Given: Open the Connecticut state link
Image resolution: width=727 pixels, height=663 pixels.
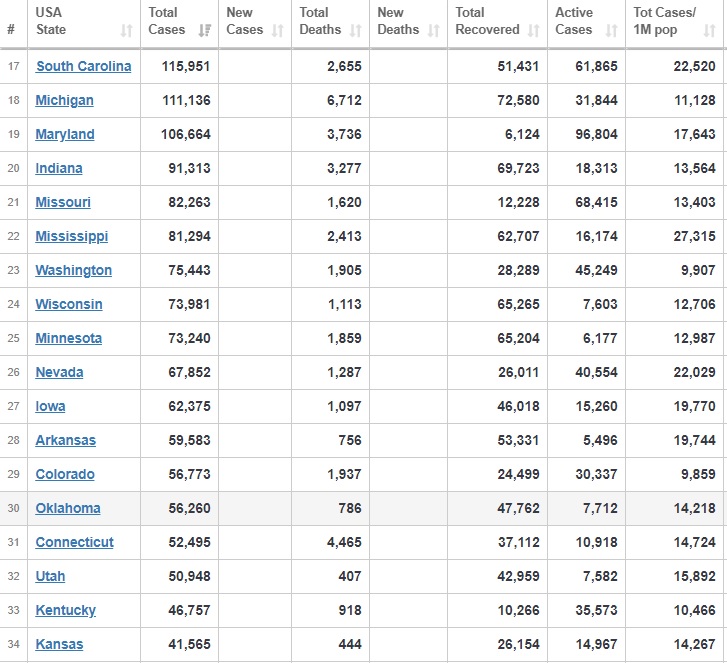Looking at the screenshot, I should 74,542.
